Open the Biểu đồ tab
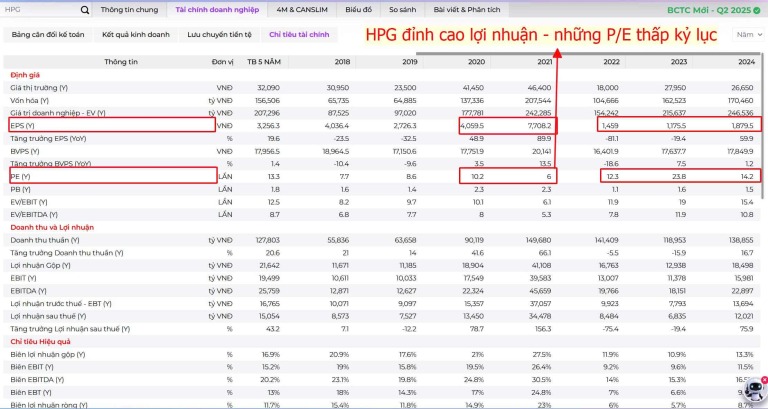This screenshot has height=409, width=768. pyautogui.click(x=359, y=10)
